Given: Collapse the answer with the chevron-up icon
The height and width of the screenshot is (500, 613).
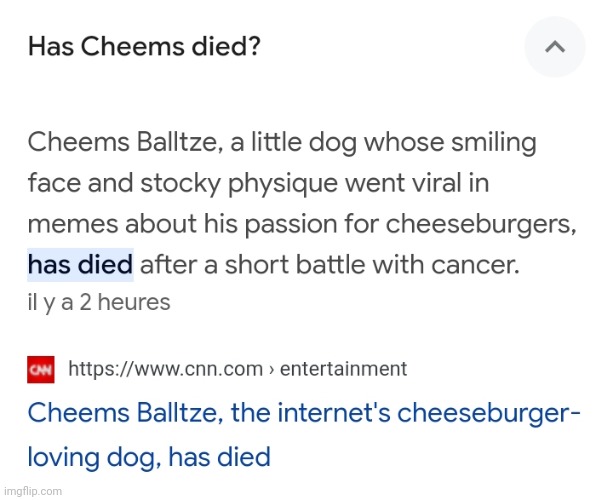Looking at the screenshot, I should click(x=556, y=46).
